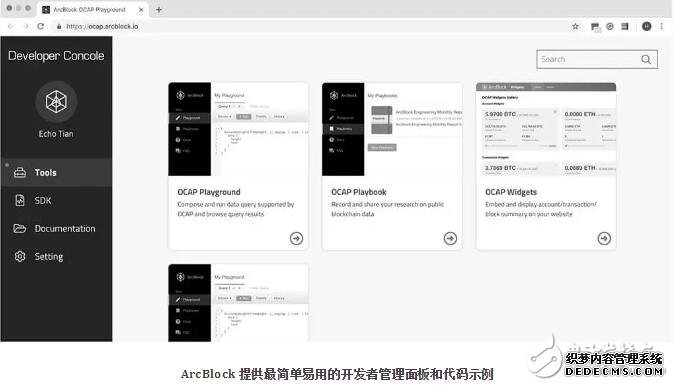Click the OCAP Widgets title
Viewport: 674px width, 386px height.
[511, 192]
